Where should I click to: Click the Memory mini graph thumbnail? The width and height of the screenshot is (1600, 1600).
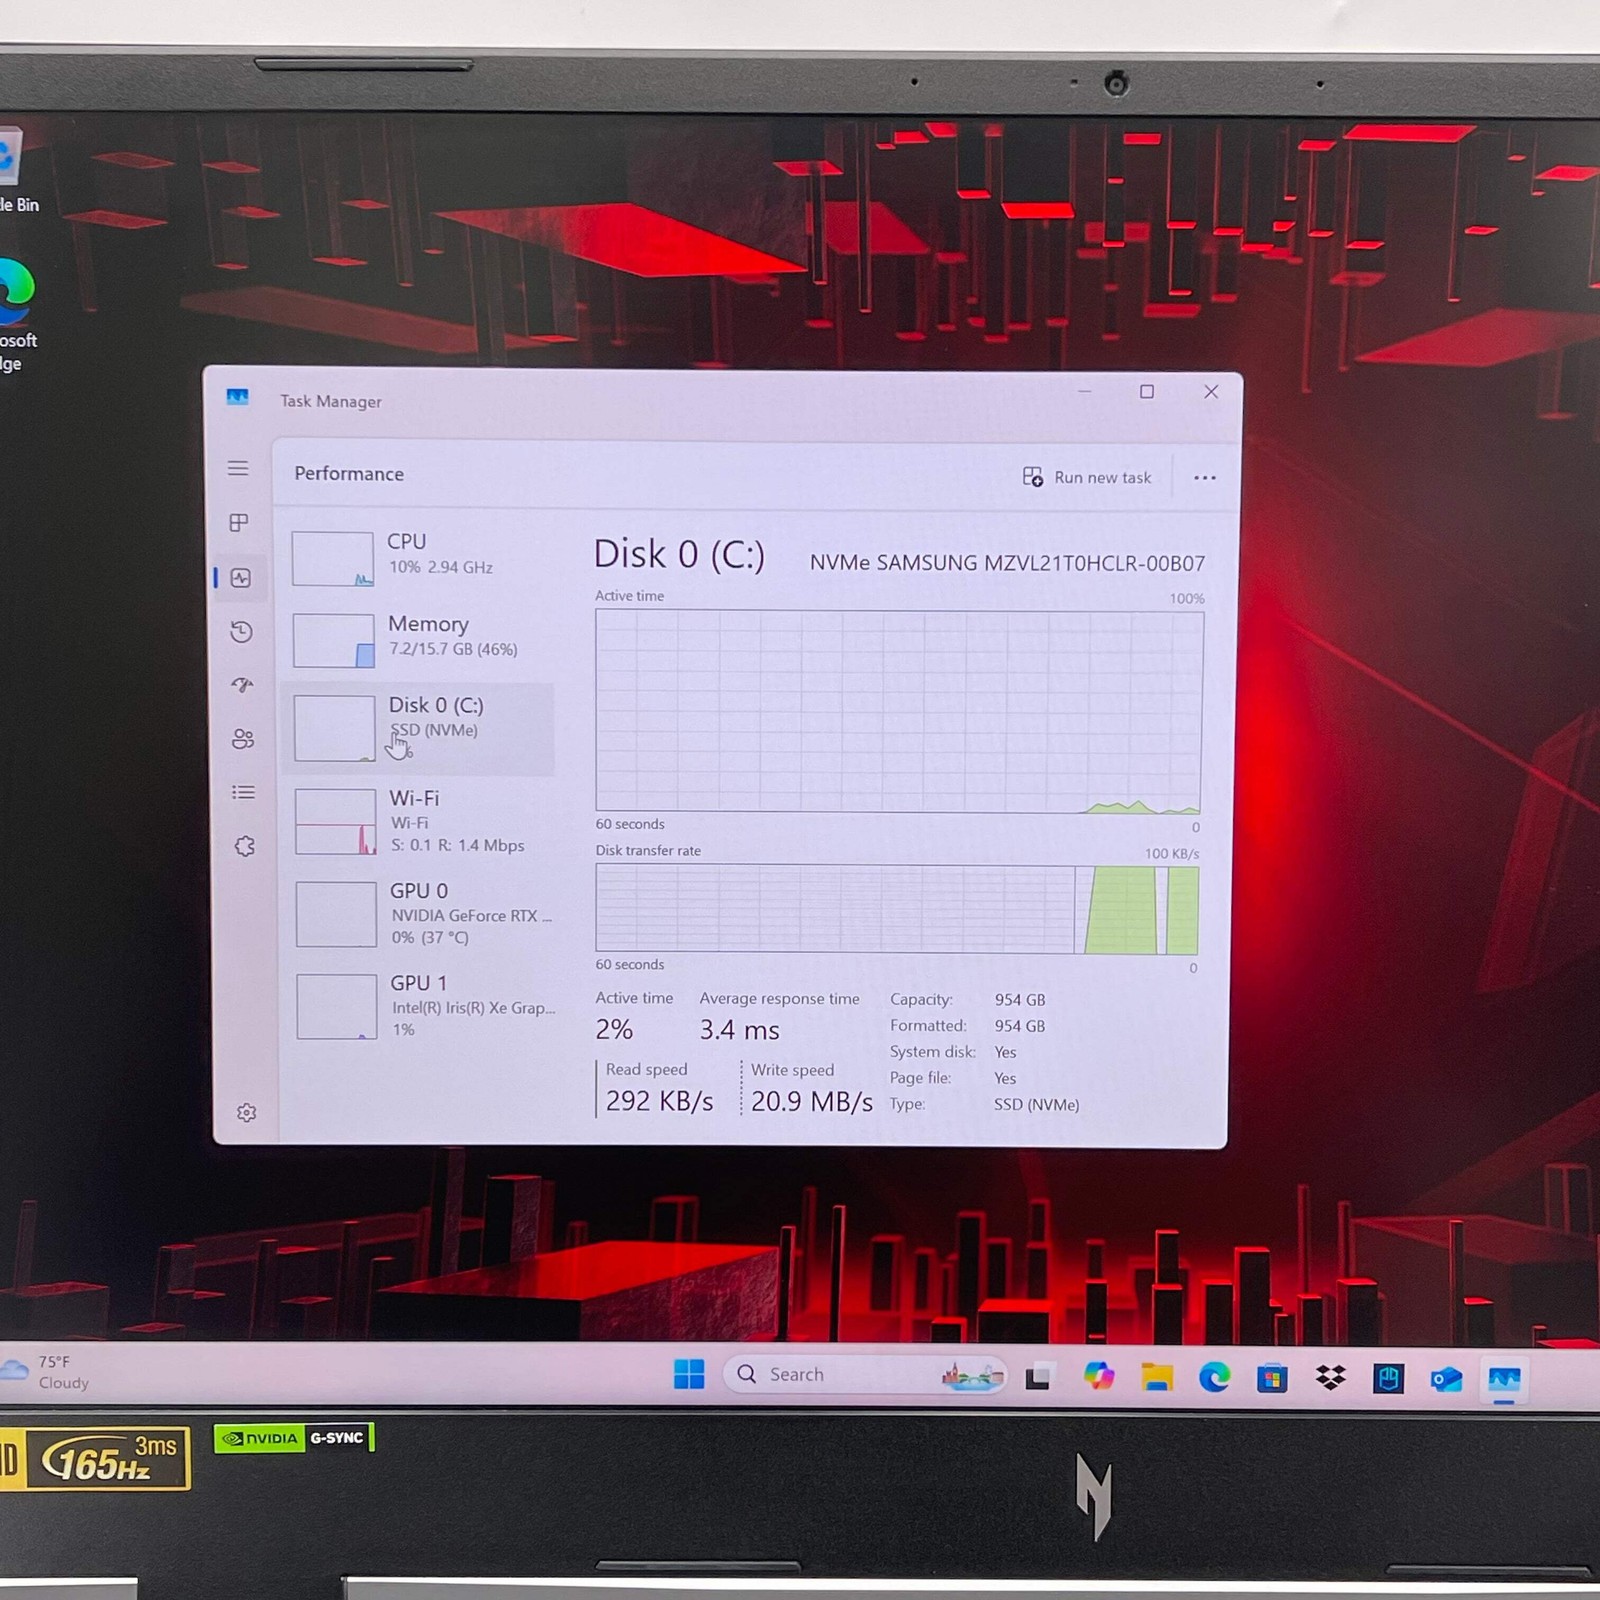334,640
